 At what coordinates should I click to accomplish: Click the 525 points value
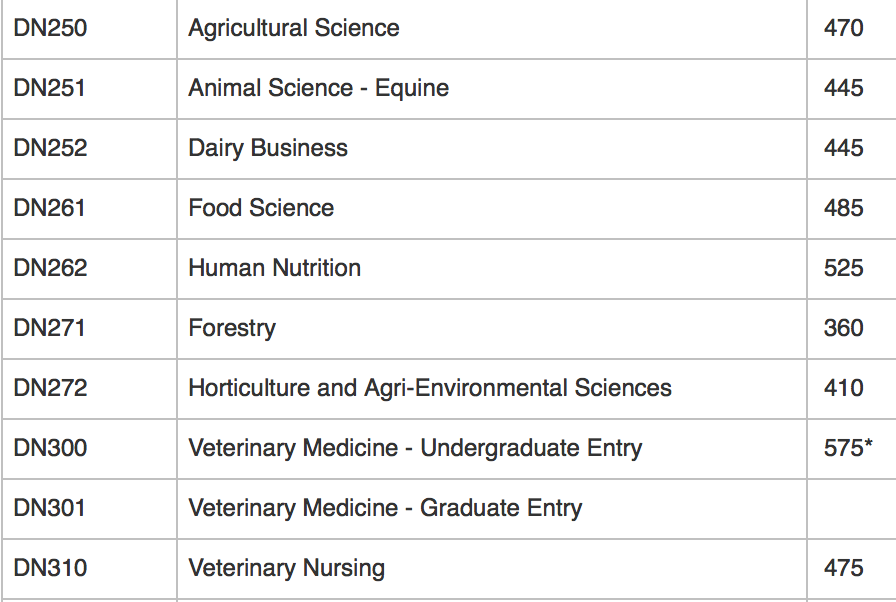point(843,268)
